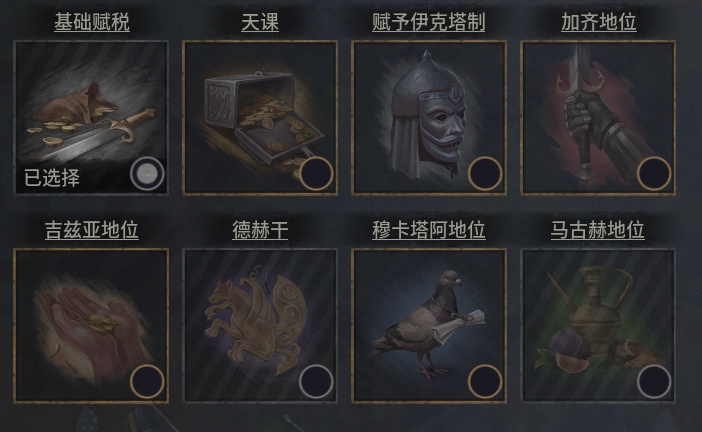Image resolution: width=702 pixels, height=432 pixels.
Task: Select the 加齐地位 radio circle
Action: [x=654, y=174]
